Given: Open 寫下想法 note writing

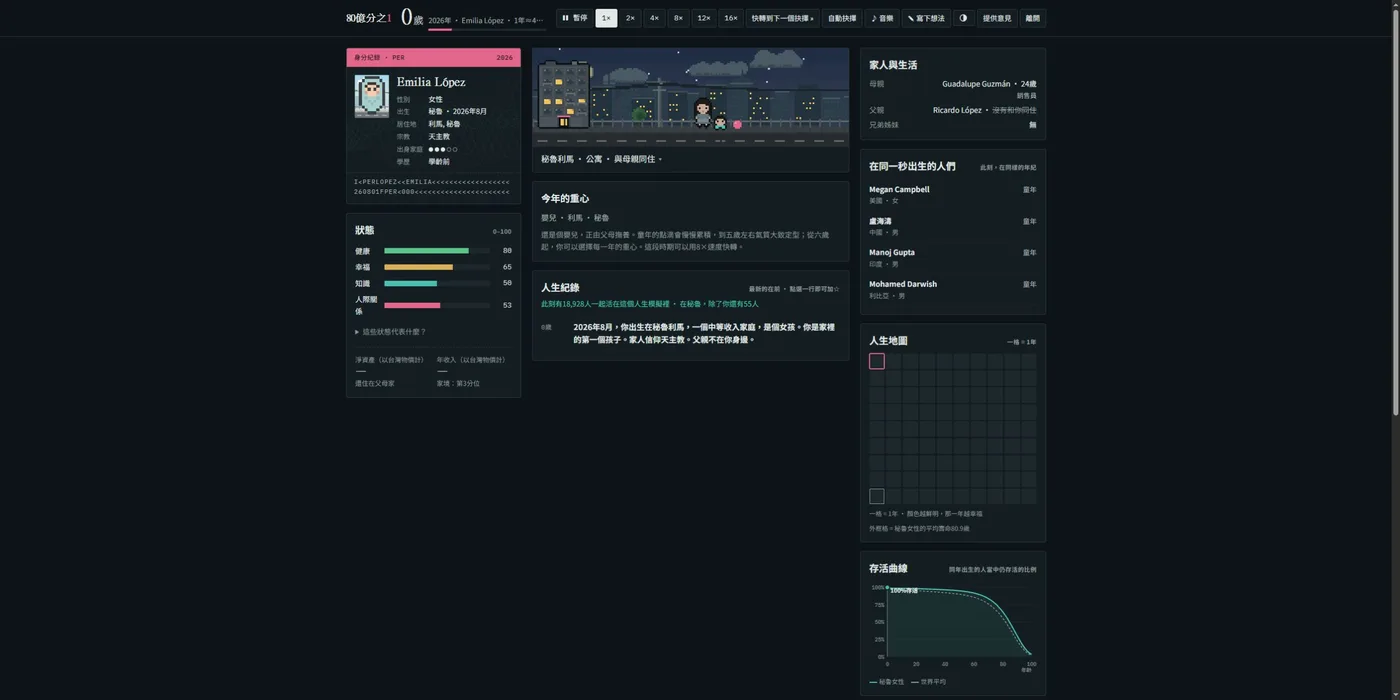Looking at the screenshot, I should tap(926, 18).
